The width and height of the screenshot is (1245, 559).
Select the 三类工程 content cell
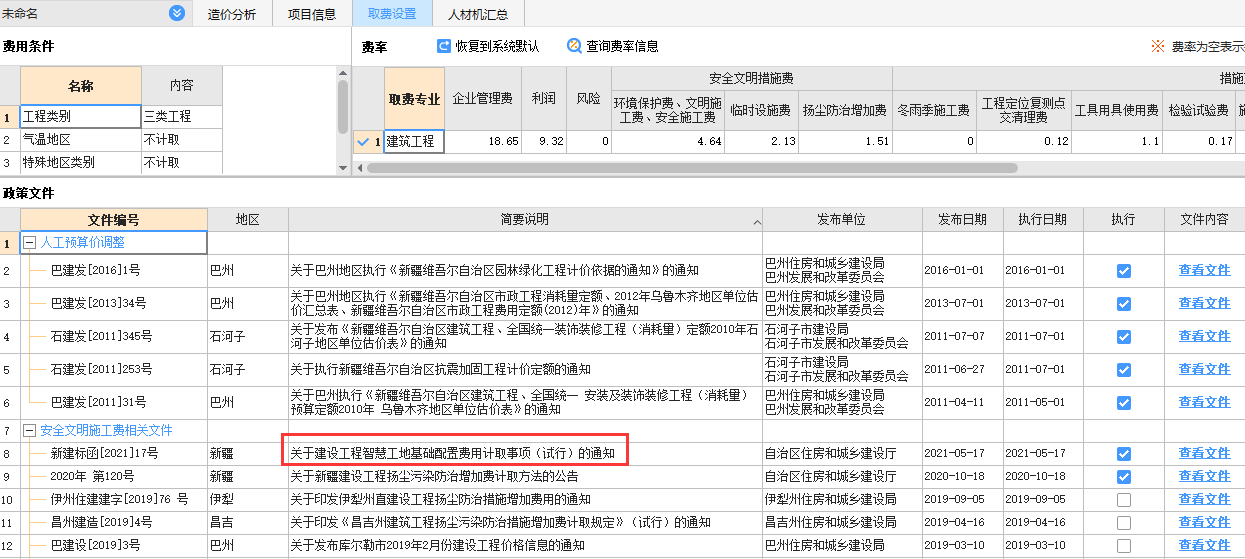182,117
